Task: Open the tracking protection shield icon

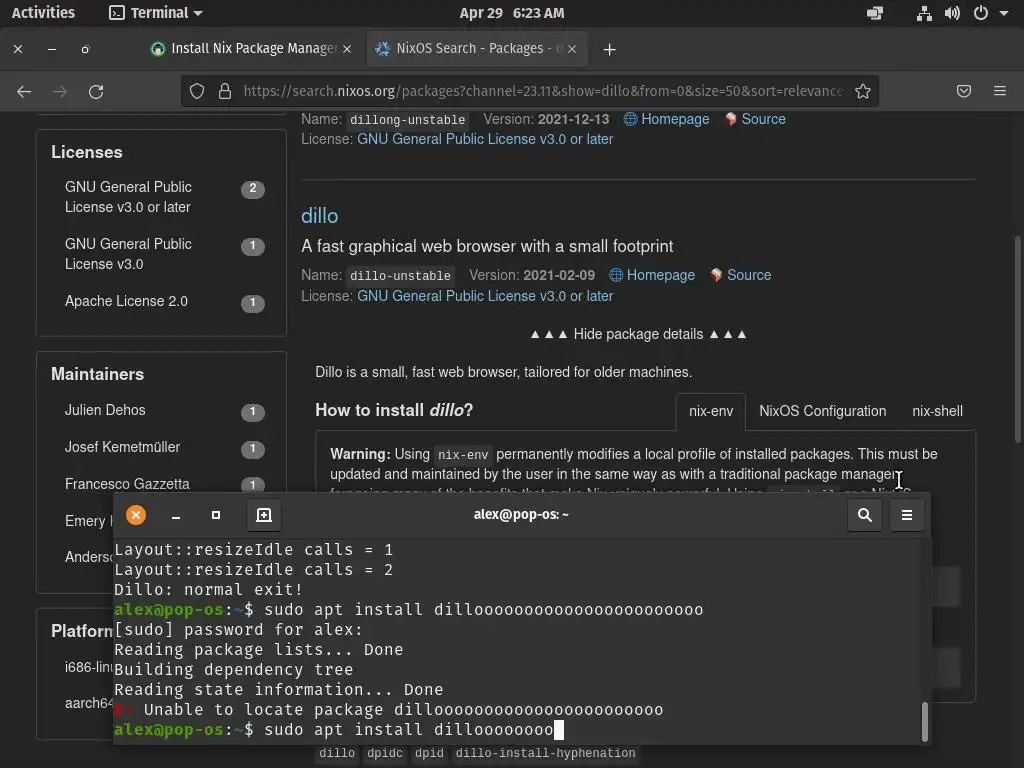Action: coord(197,91)
